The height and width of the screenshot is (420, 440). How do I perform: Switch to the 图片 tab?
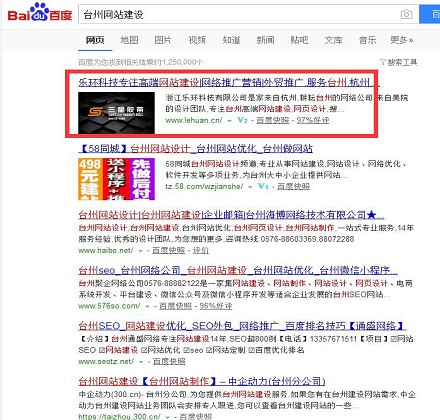point(163,40)
